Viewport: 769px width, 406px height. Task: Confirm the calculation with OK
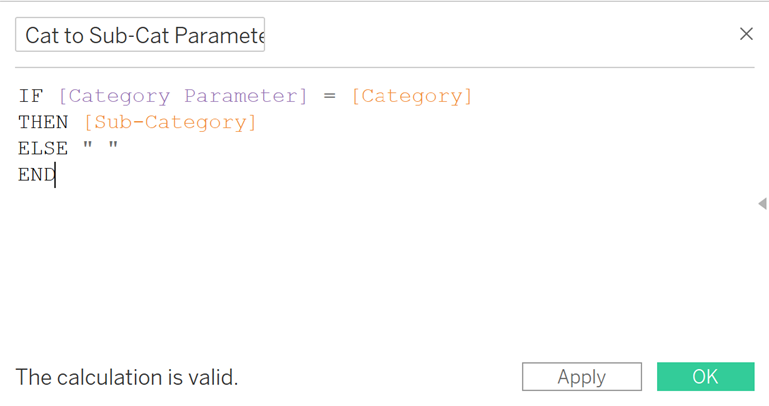[705, 377]
